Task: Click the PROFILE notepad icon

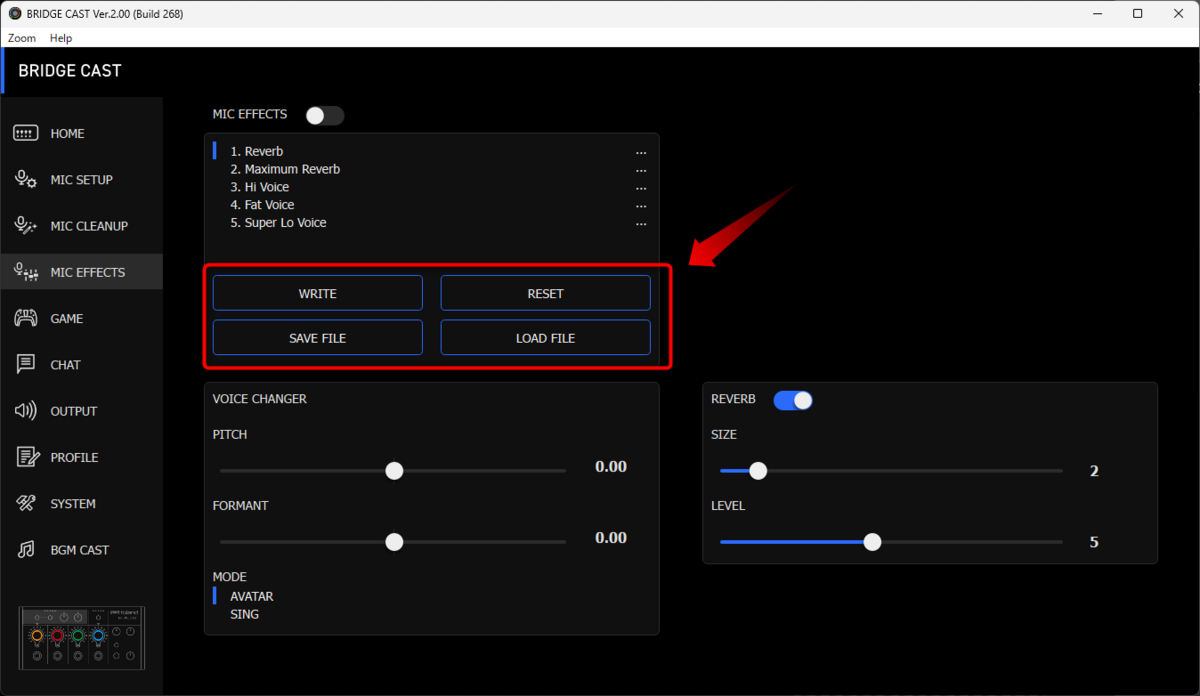Action: 28,457
